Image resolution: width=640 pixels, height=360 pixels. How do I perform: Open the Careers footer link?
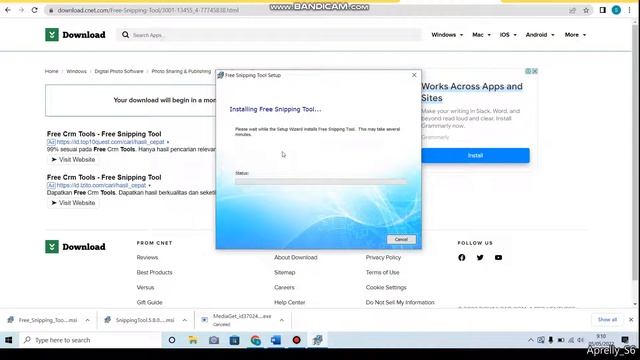pyautogui.click(x=284, y=288)
